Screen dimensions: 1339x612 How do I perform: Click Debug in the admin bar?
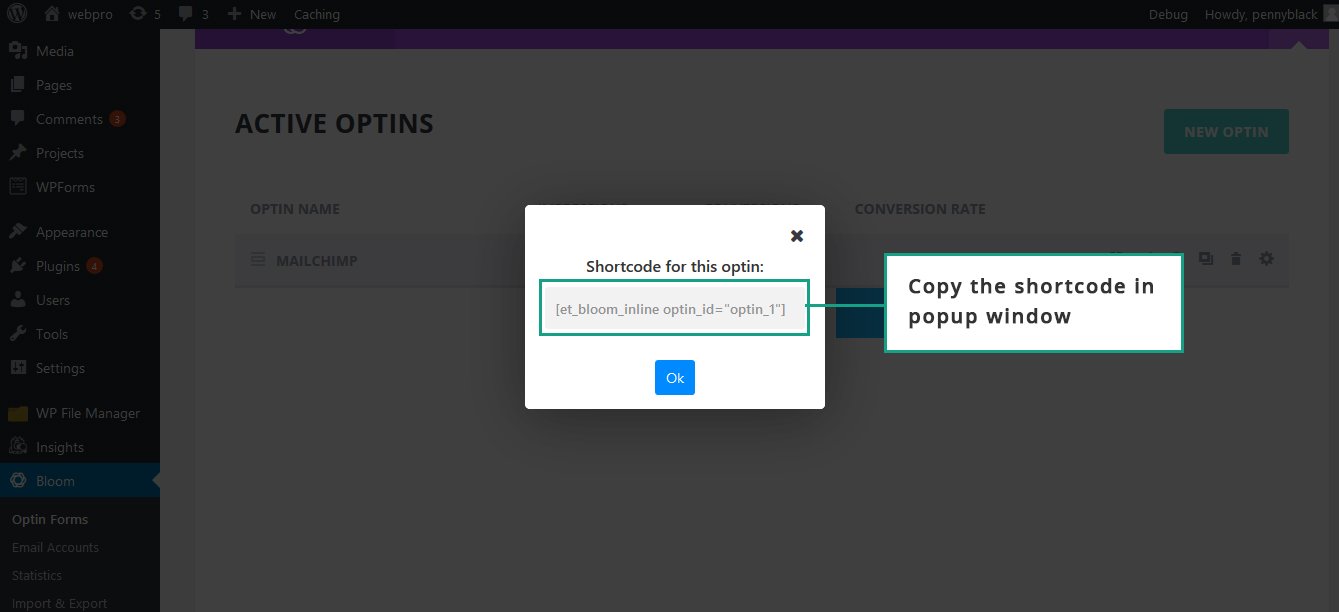[1168, 14]
